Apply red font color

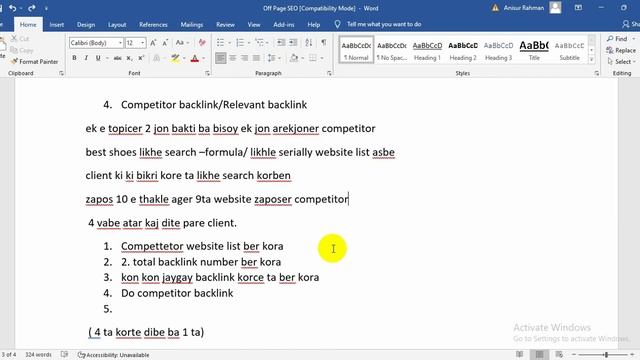(195, 58)
